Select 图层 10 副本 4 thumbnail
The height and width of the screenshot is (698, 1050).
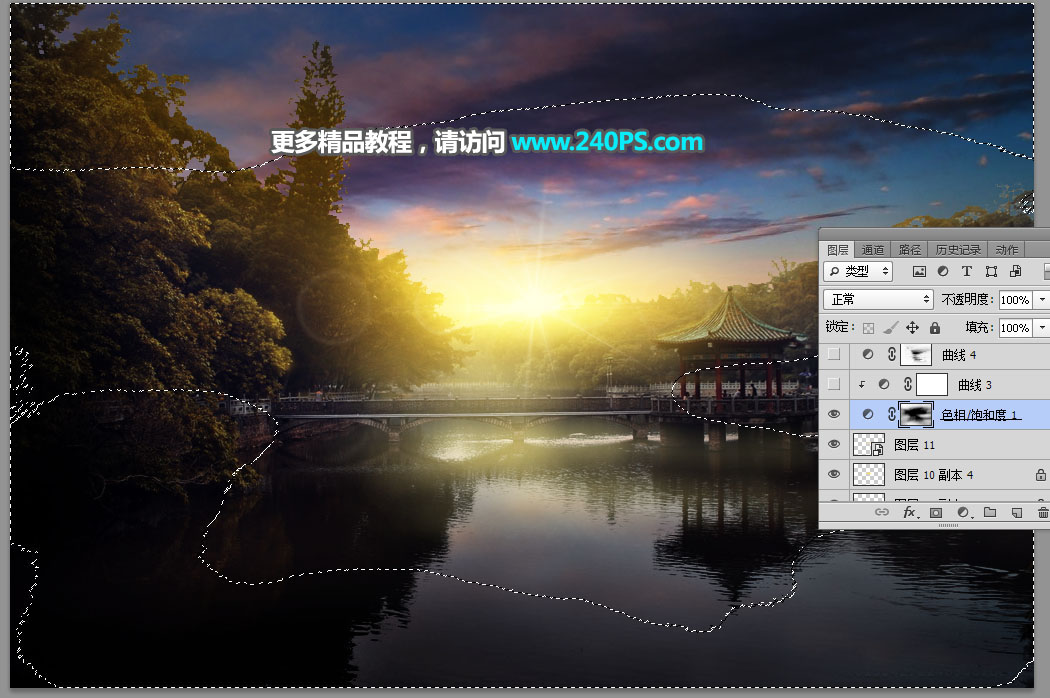click(x=869, y=474)
